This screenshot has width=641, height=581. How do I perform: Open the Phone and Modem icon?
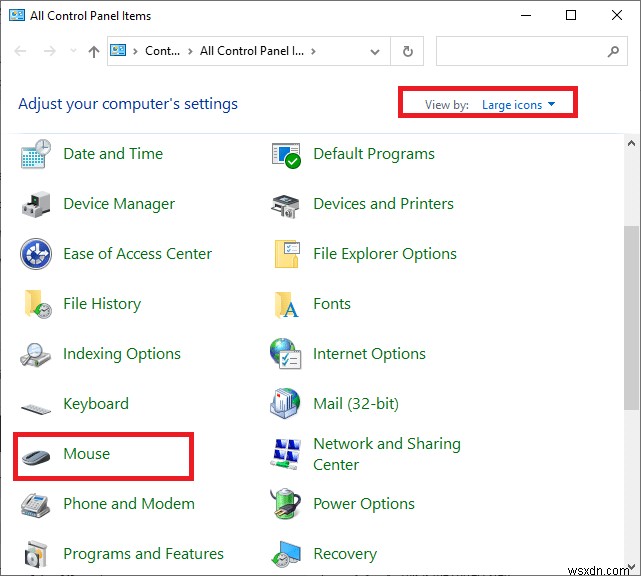coord(36,505)
